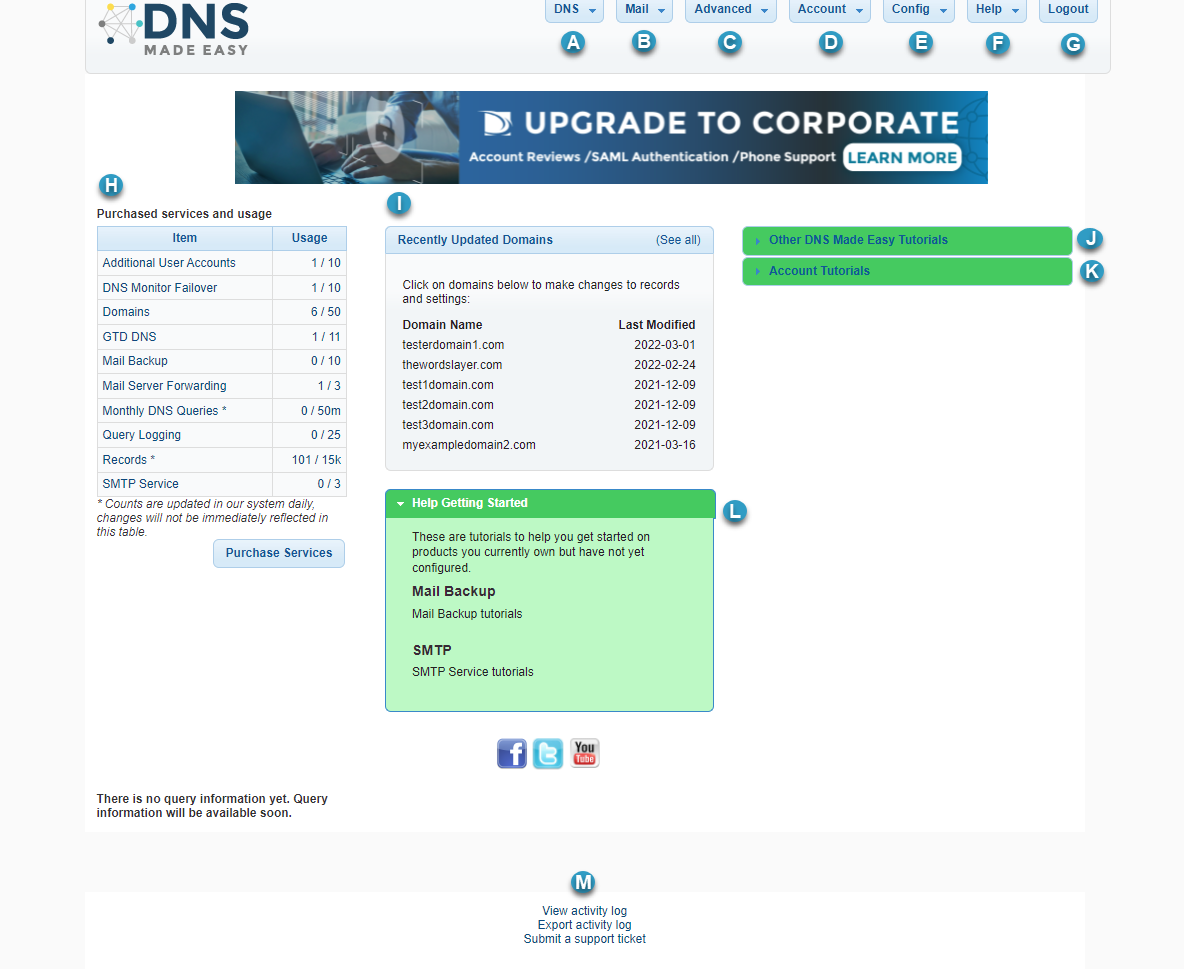Click the Last Modified column heading

click(657, 325)
